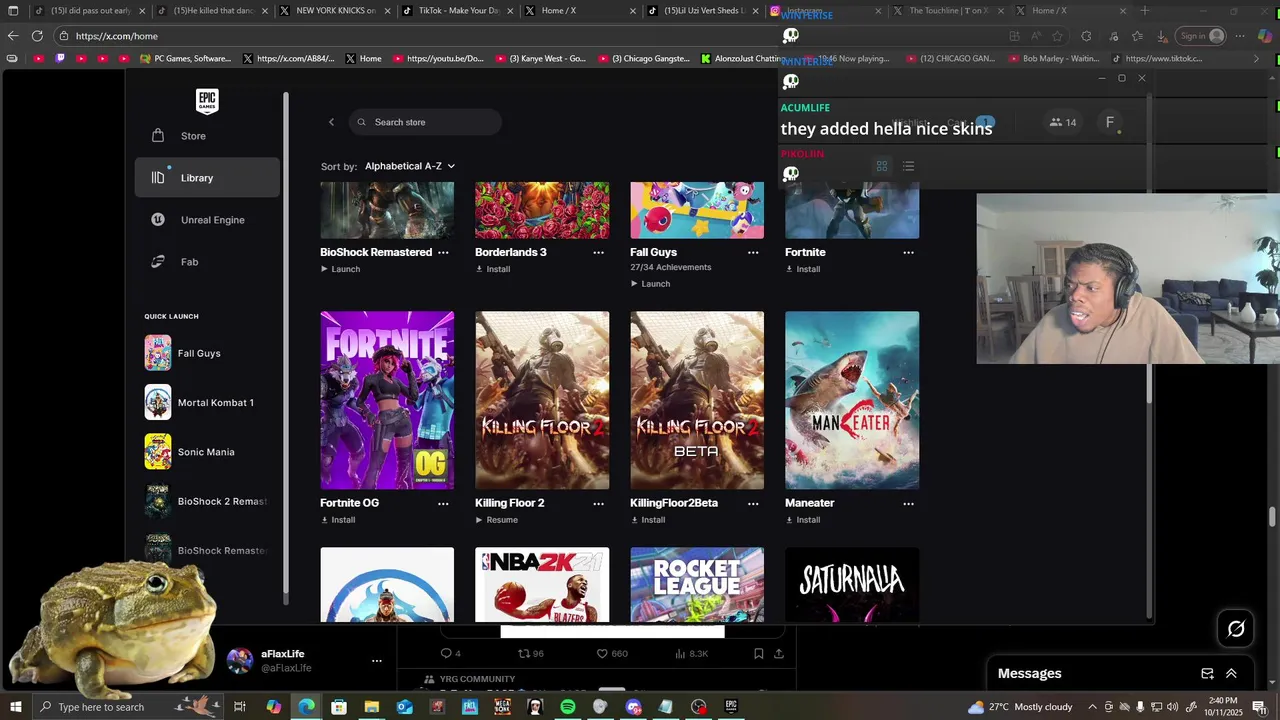Launch Fall Guys from the library grid

pyautogui.click(x=650, y=284)
